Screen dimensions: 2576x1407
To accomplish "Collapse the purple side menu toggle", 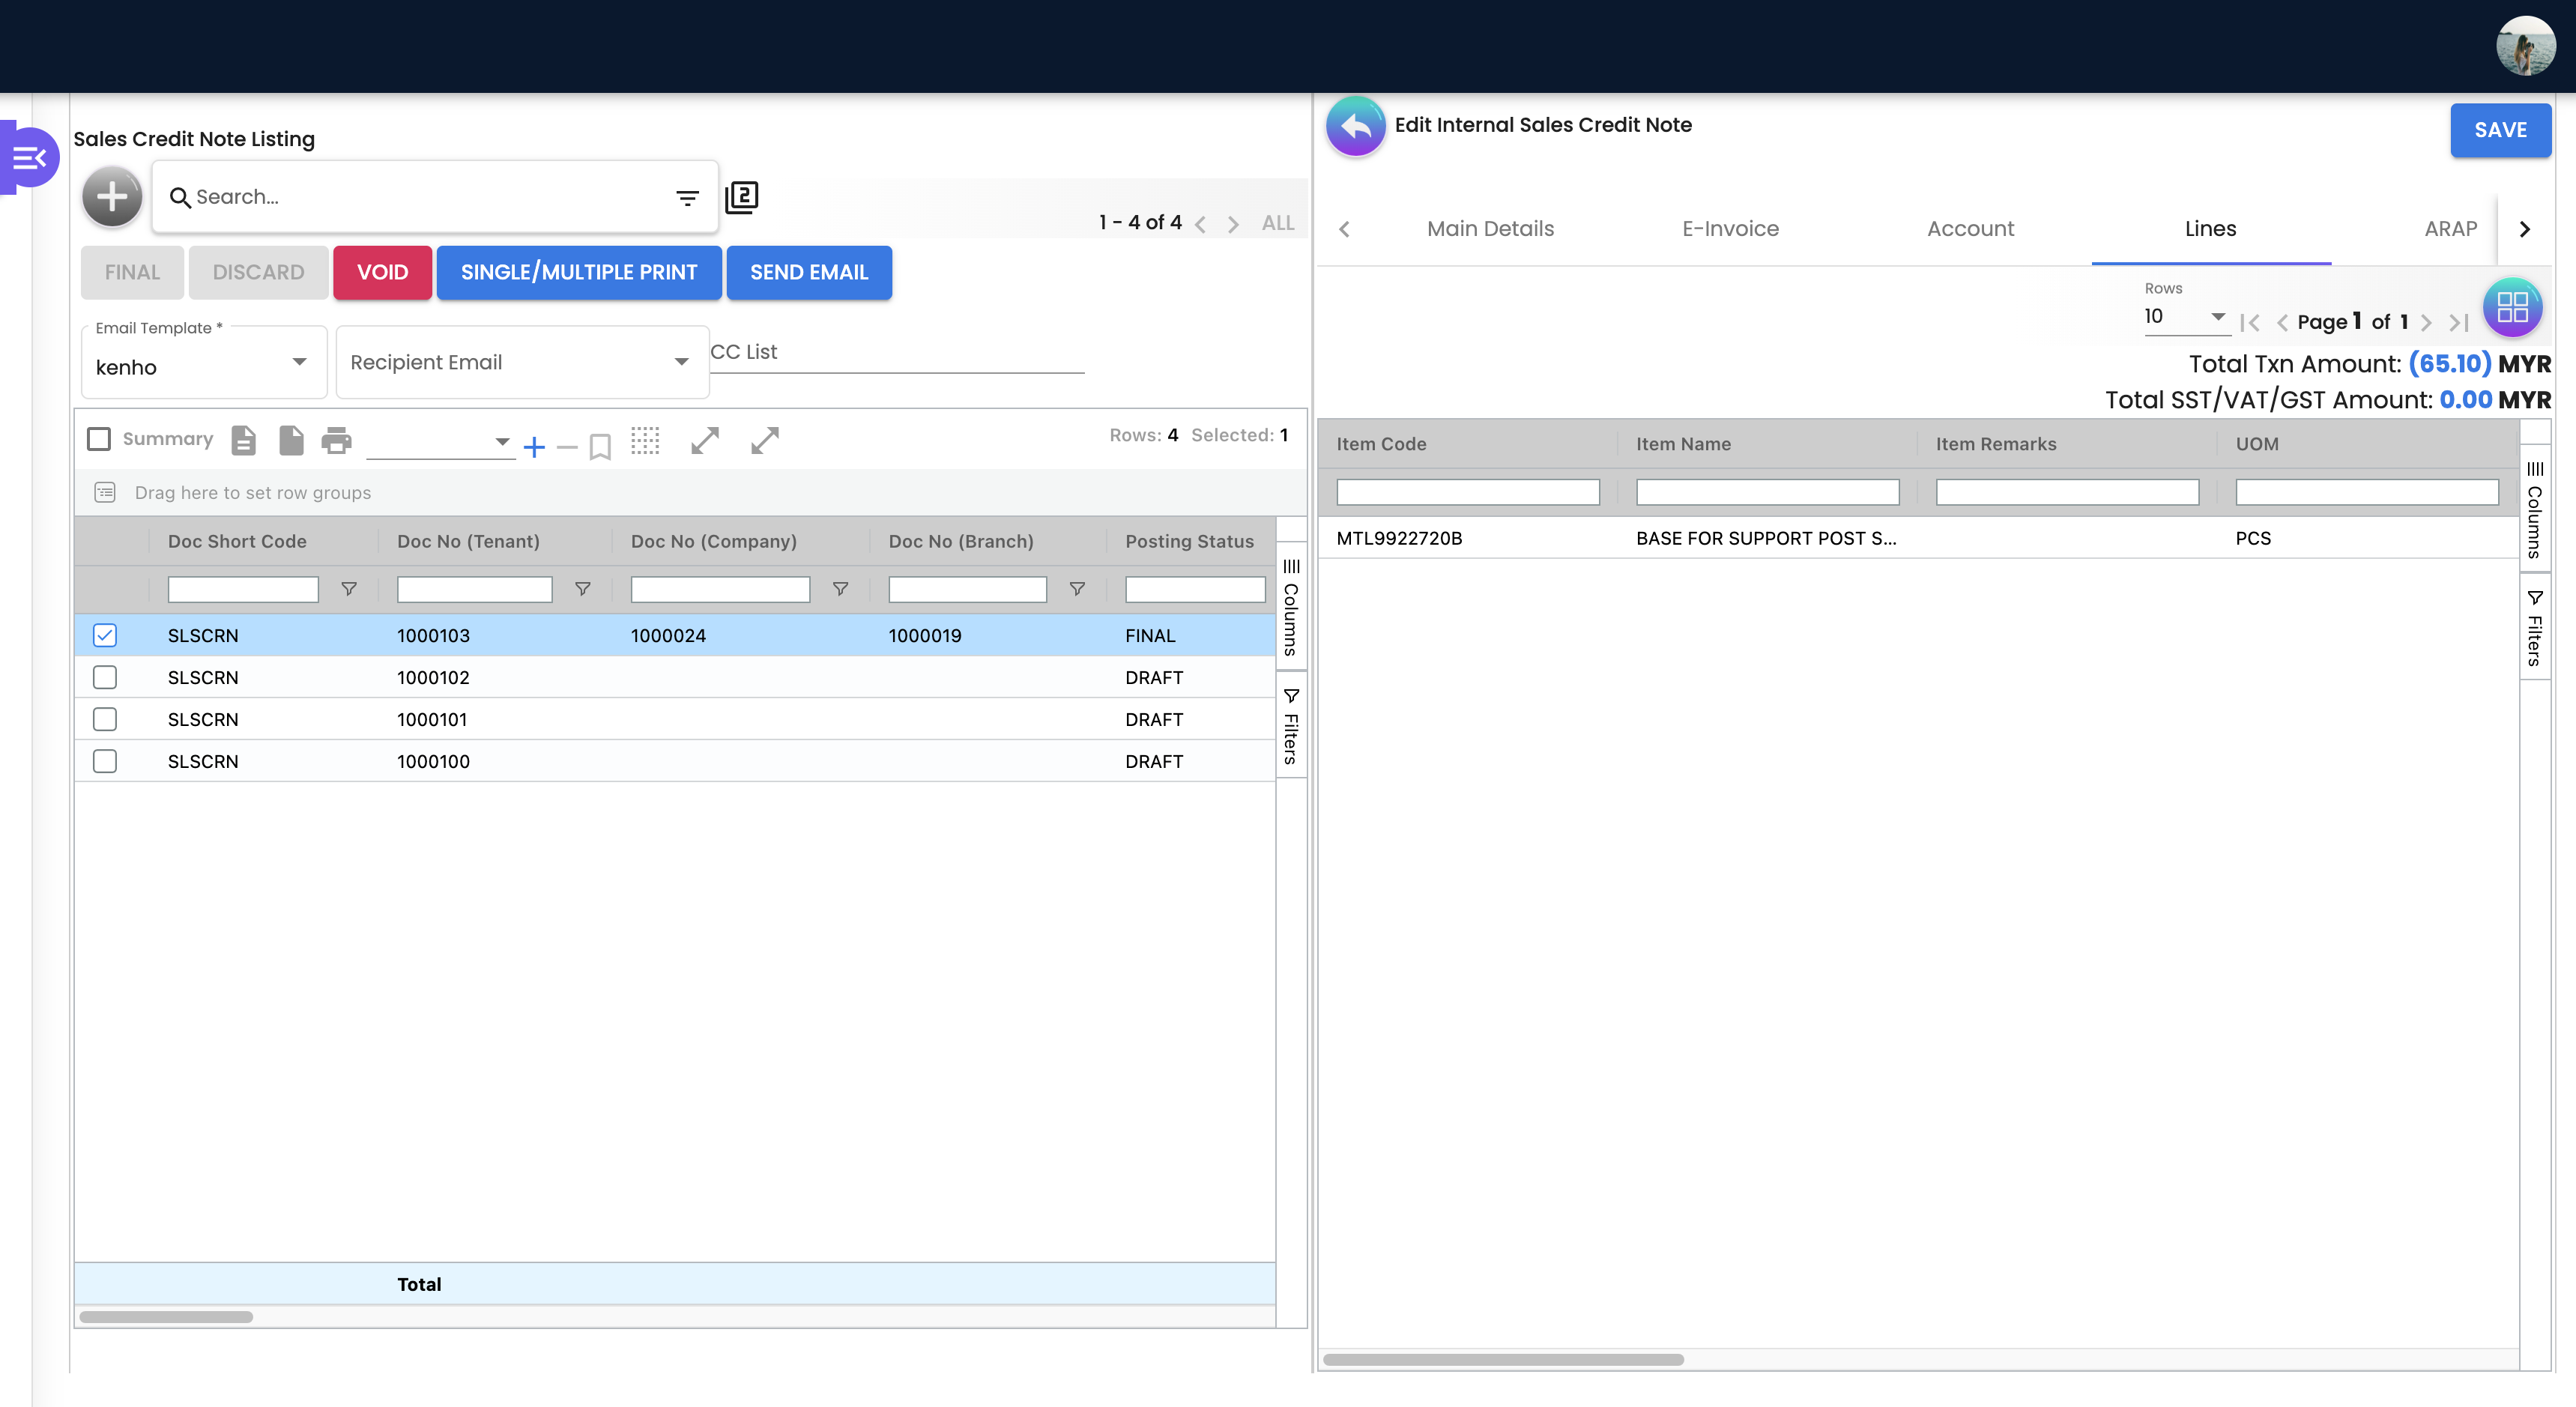I will 30,157.
